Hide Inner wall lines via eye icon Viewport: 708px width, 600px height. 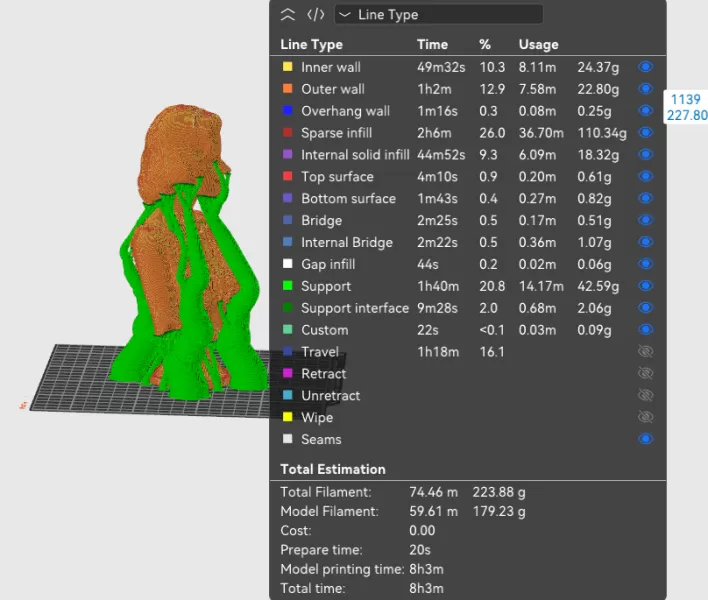click(646, 67)
